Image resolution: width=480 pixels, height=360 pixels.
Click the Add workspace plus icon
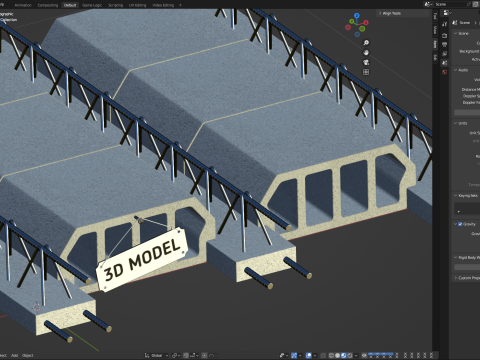pos(180,5)
